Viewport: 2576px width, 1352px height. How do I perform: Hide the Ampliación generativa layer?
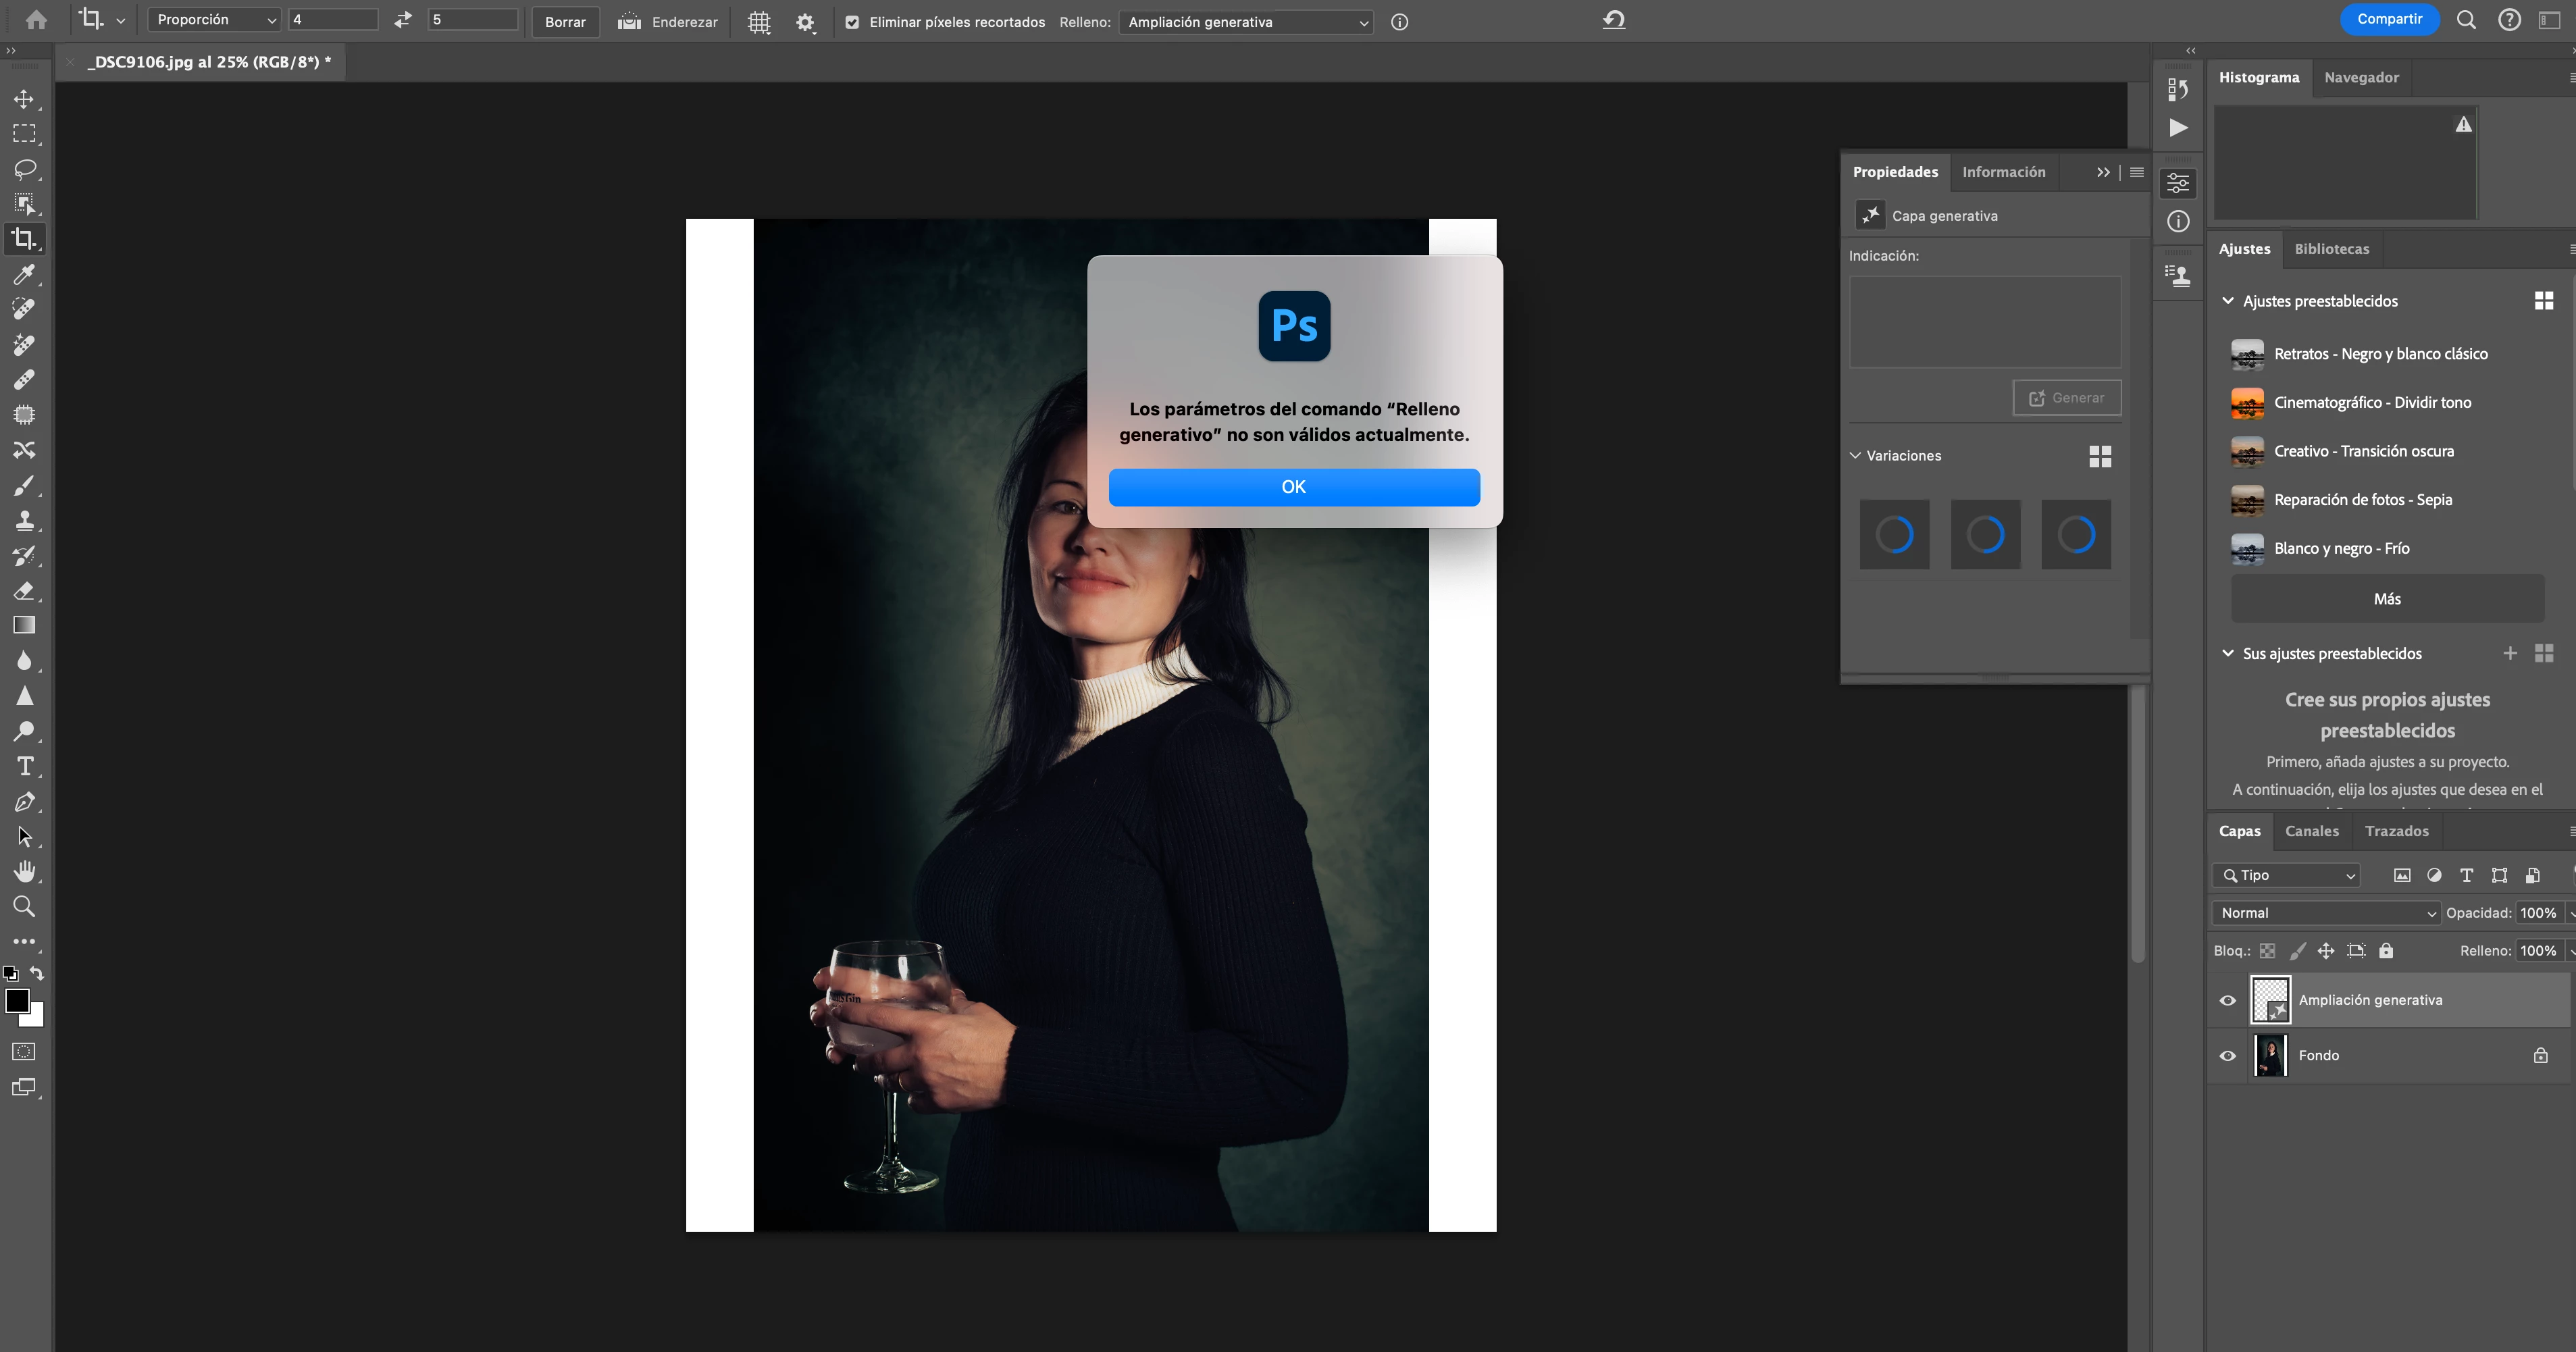(x=2227, y=1000)
